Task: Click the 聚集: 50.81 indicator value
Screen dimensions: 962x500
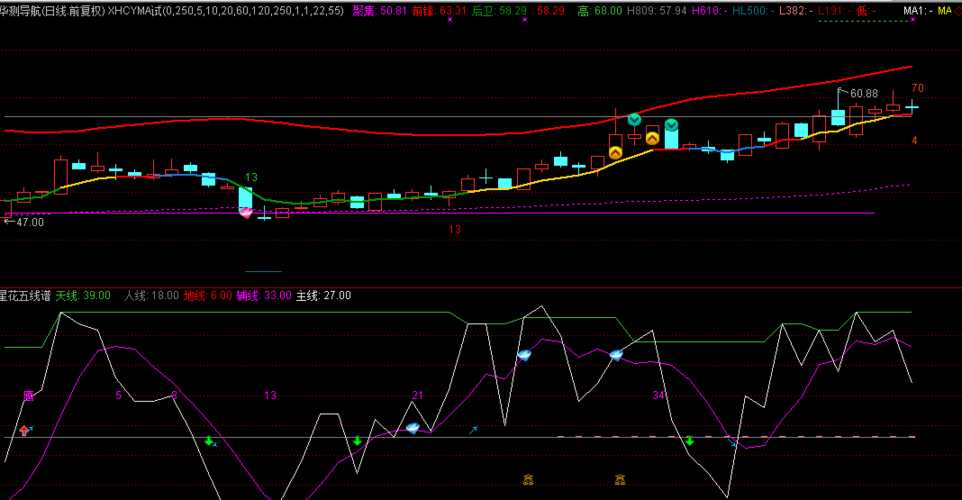Action: tap(380, 10)
